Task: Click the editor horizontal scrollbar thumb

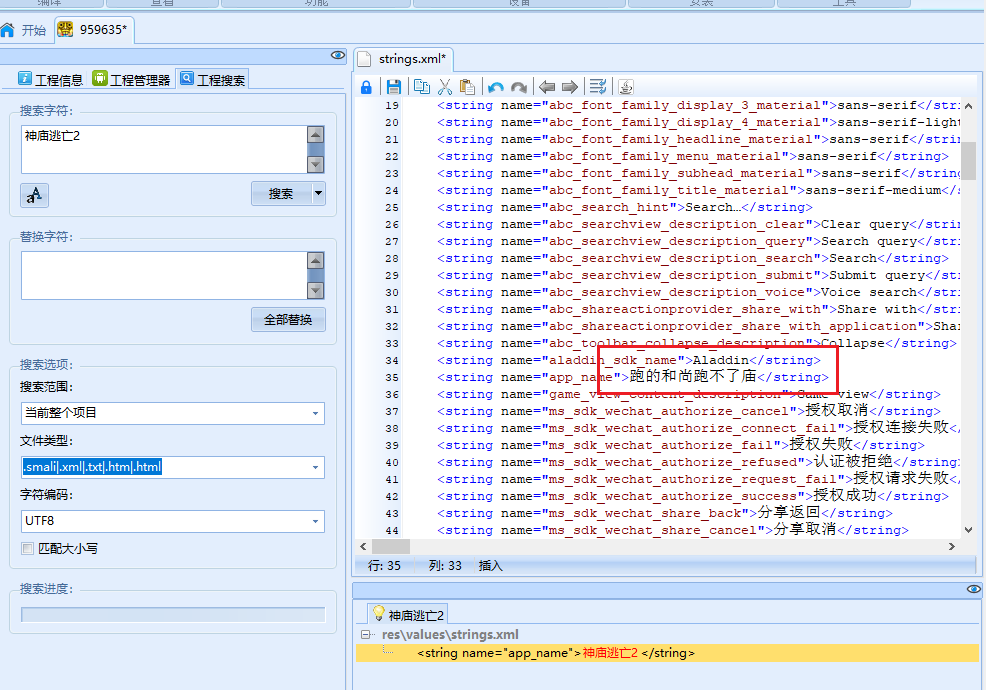Action: coord(391,547)
